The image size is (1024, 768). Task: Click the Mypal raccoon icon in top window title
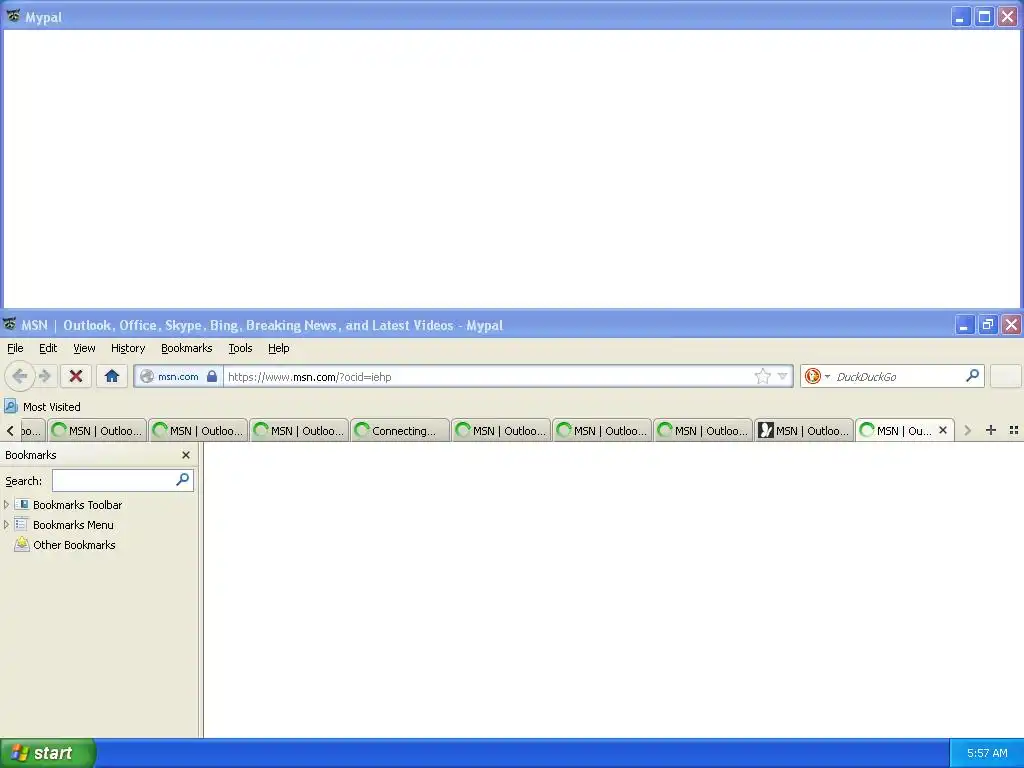(13, 16)
